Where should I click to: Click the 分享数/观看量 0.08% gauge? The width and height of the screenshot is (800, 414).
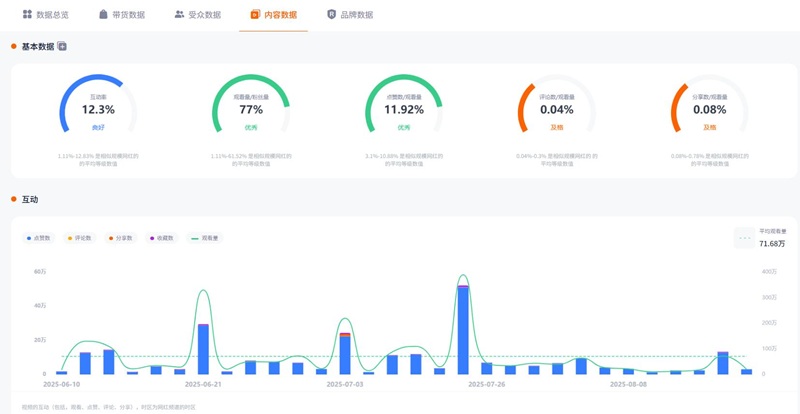tap(709, 109)
